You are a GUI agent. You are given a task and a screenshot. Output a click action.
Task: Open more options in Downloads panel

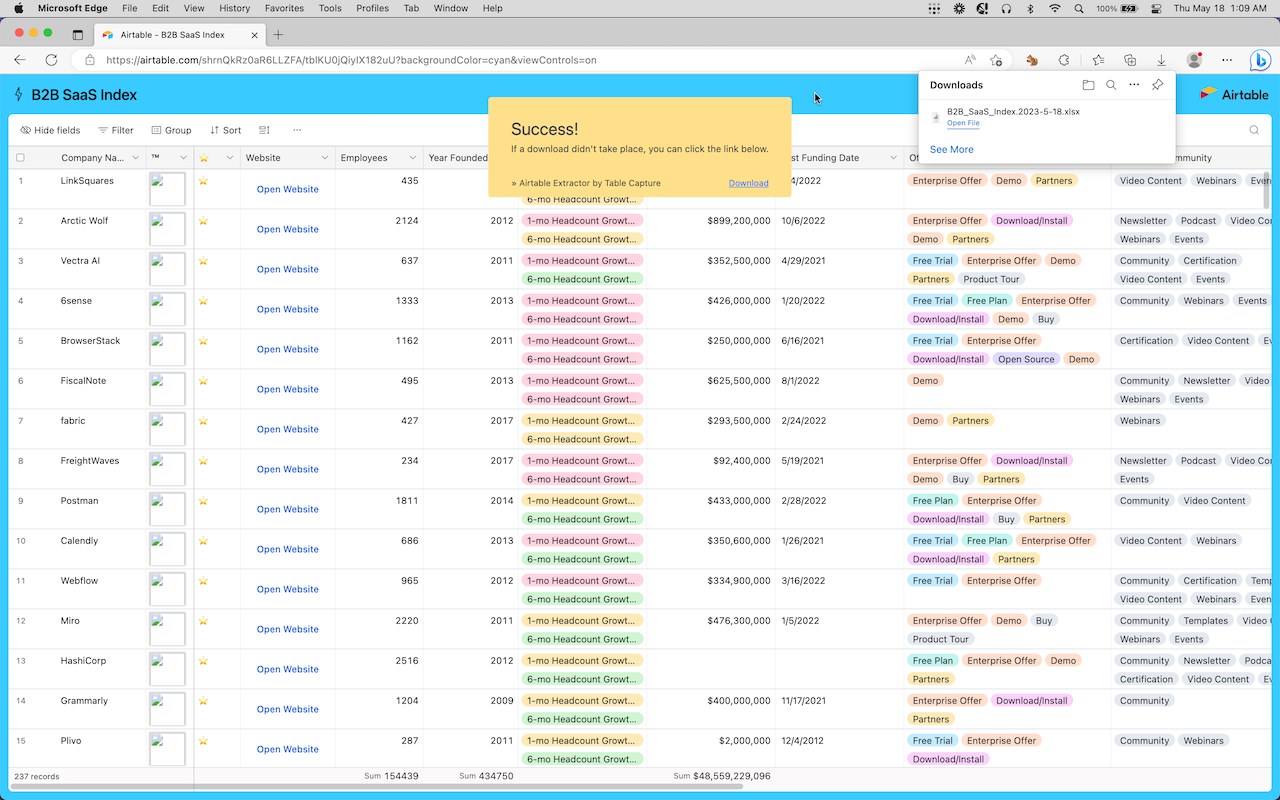pyautogui.click(x=1134, y=85)
